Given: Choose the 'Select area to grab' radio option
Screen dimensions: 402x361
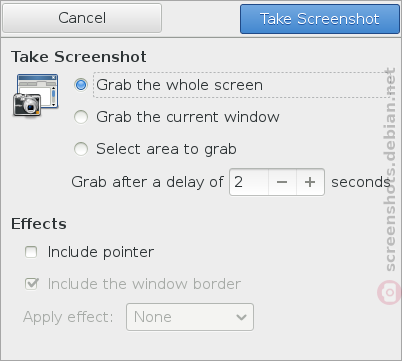Looking at the screenshot, I should [x=81, y=149].
